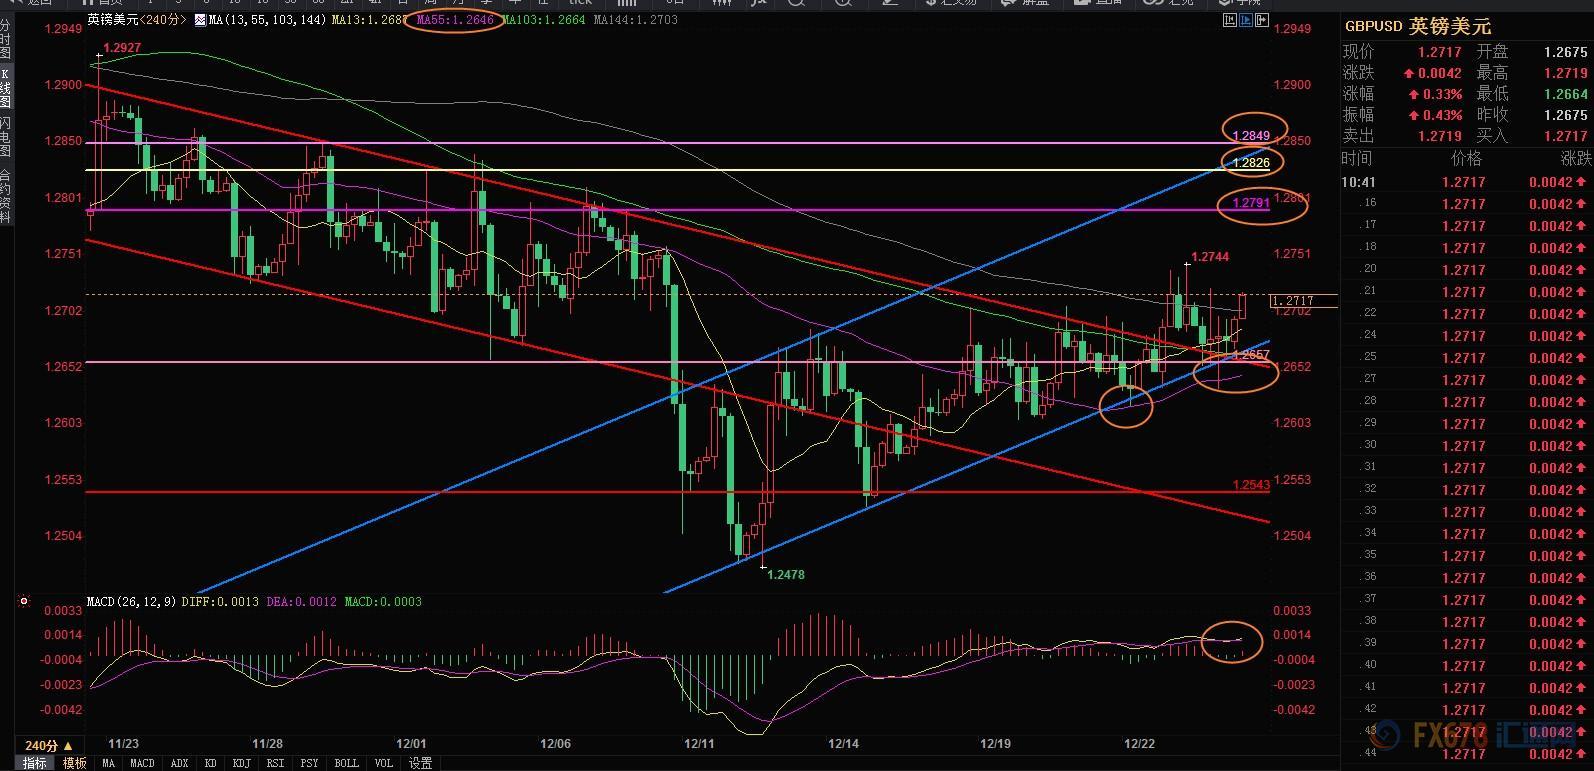
Task: Click the 昨收 1.2675 value
Action: [x=1565, y=115]
